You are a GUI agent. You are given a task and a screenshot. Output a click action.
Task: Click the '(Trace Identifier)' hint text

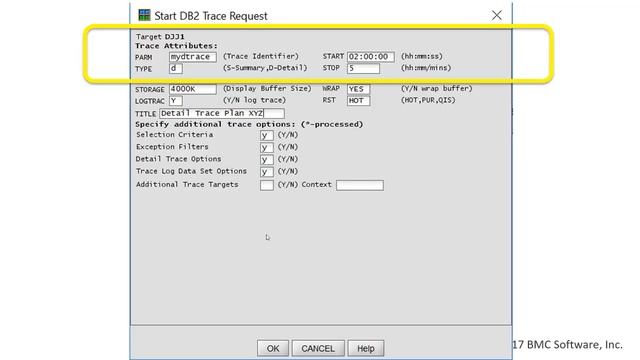pos(261,56)
